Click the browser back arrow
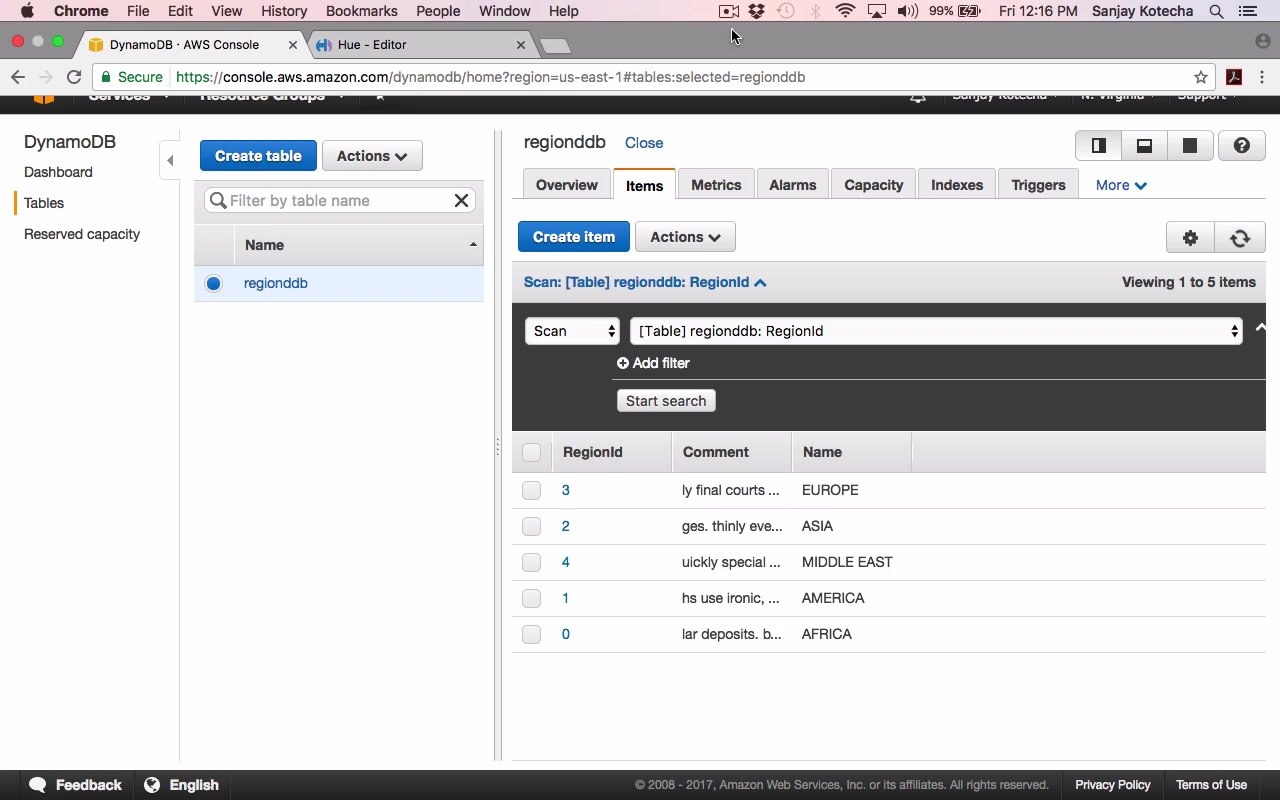This screenshot has height=800, width=1280. (x=18, y=77)
